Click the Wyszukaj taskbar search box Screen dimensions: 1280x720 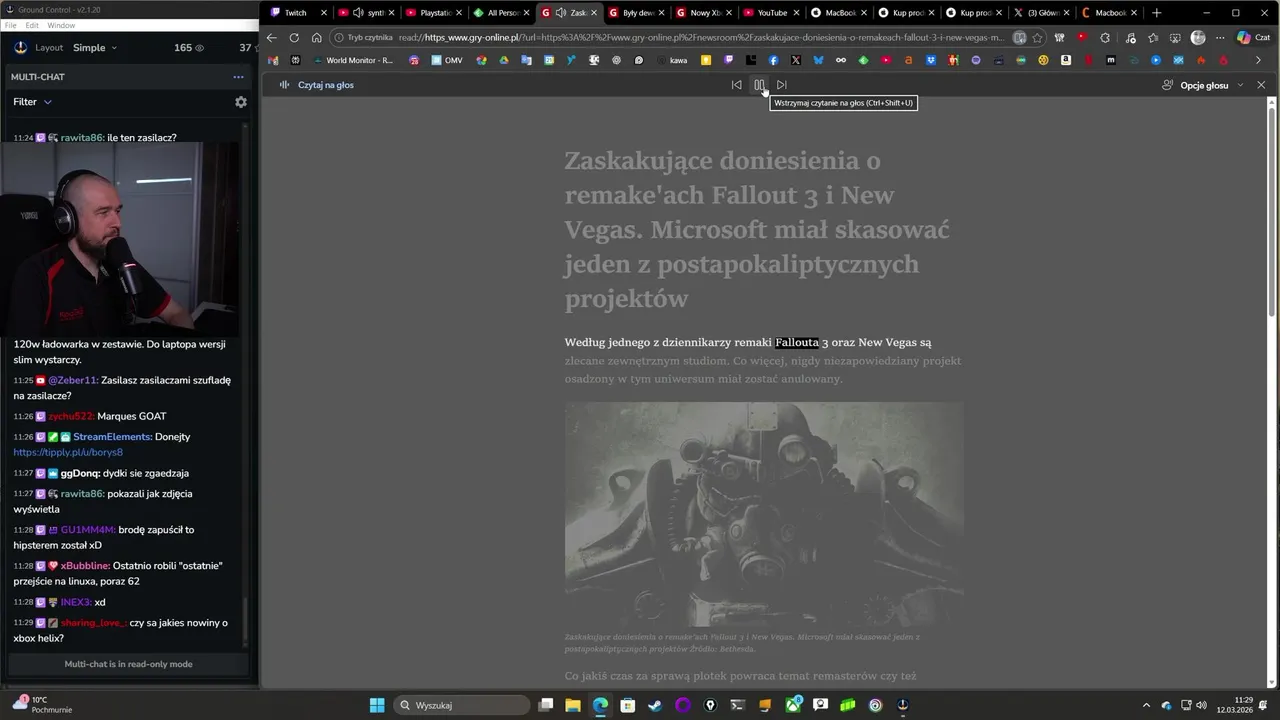pos(461,705)
